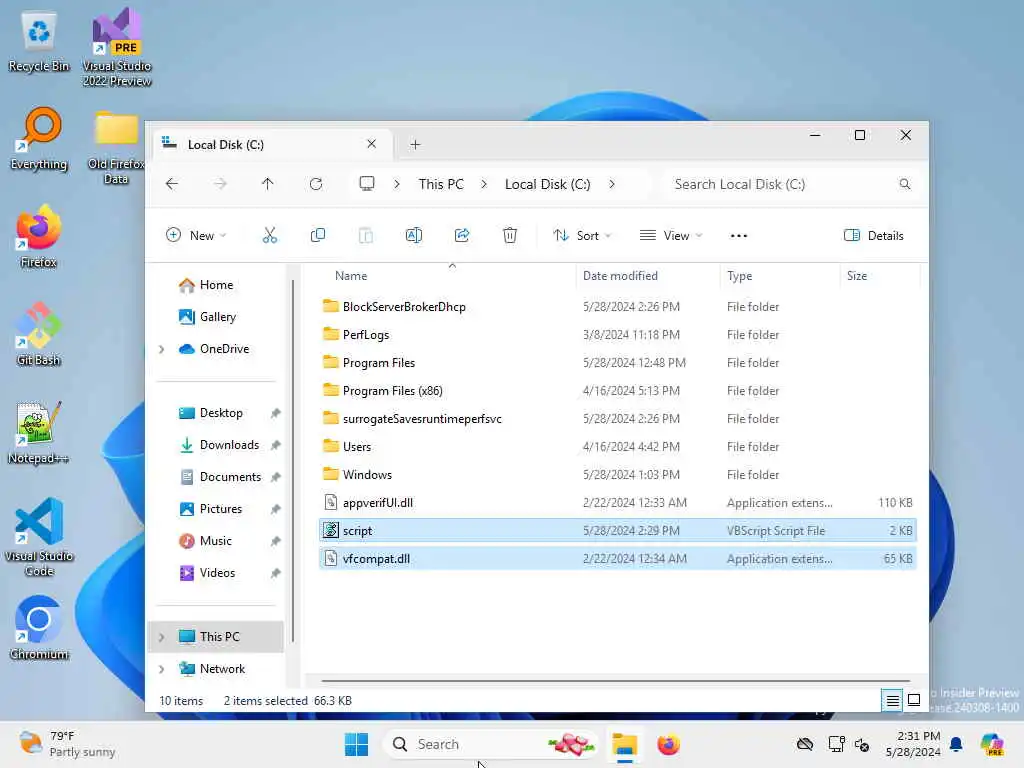The width and height of the screenshot is (1024, 768).
Task: Click the navigation pane vertical scrollbar
Action: click(x=293, y=460)
